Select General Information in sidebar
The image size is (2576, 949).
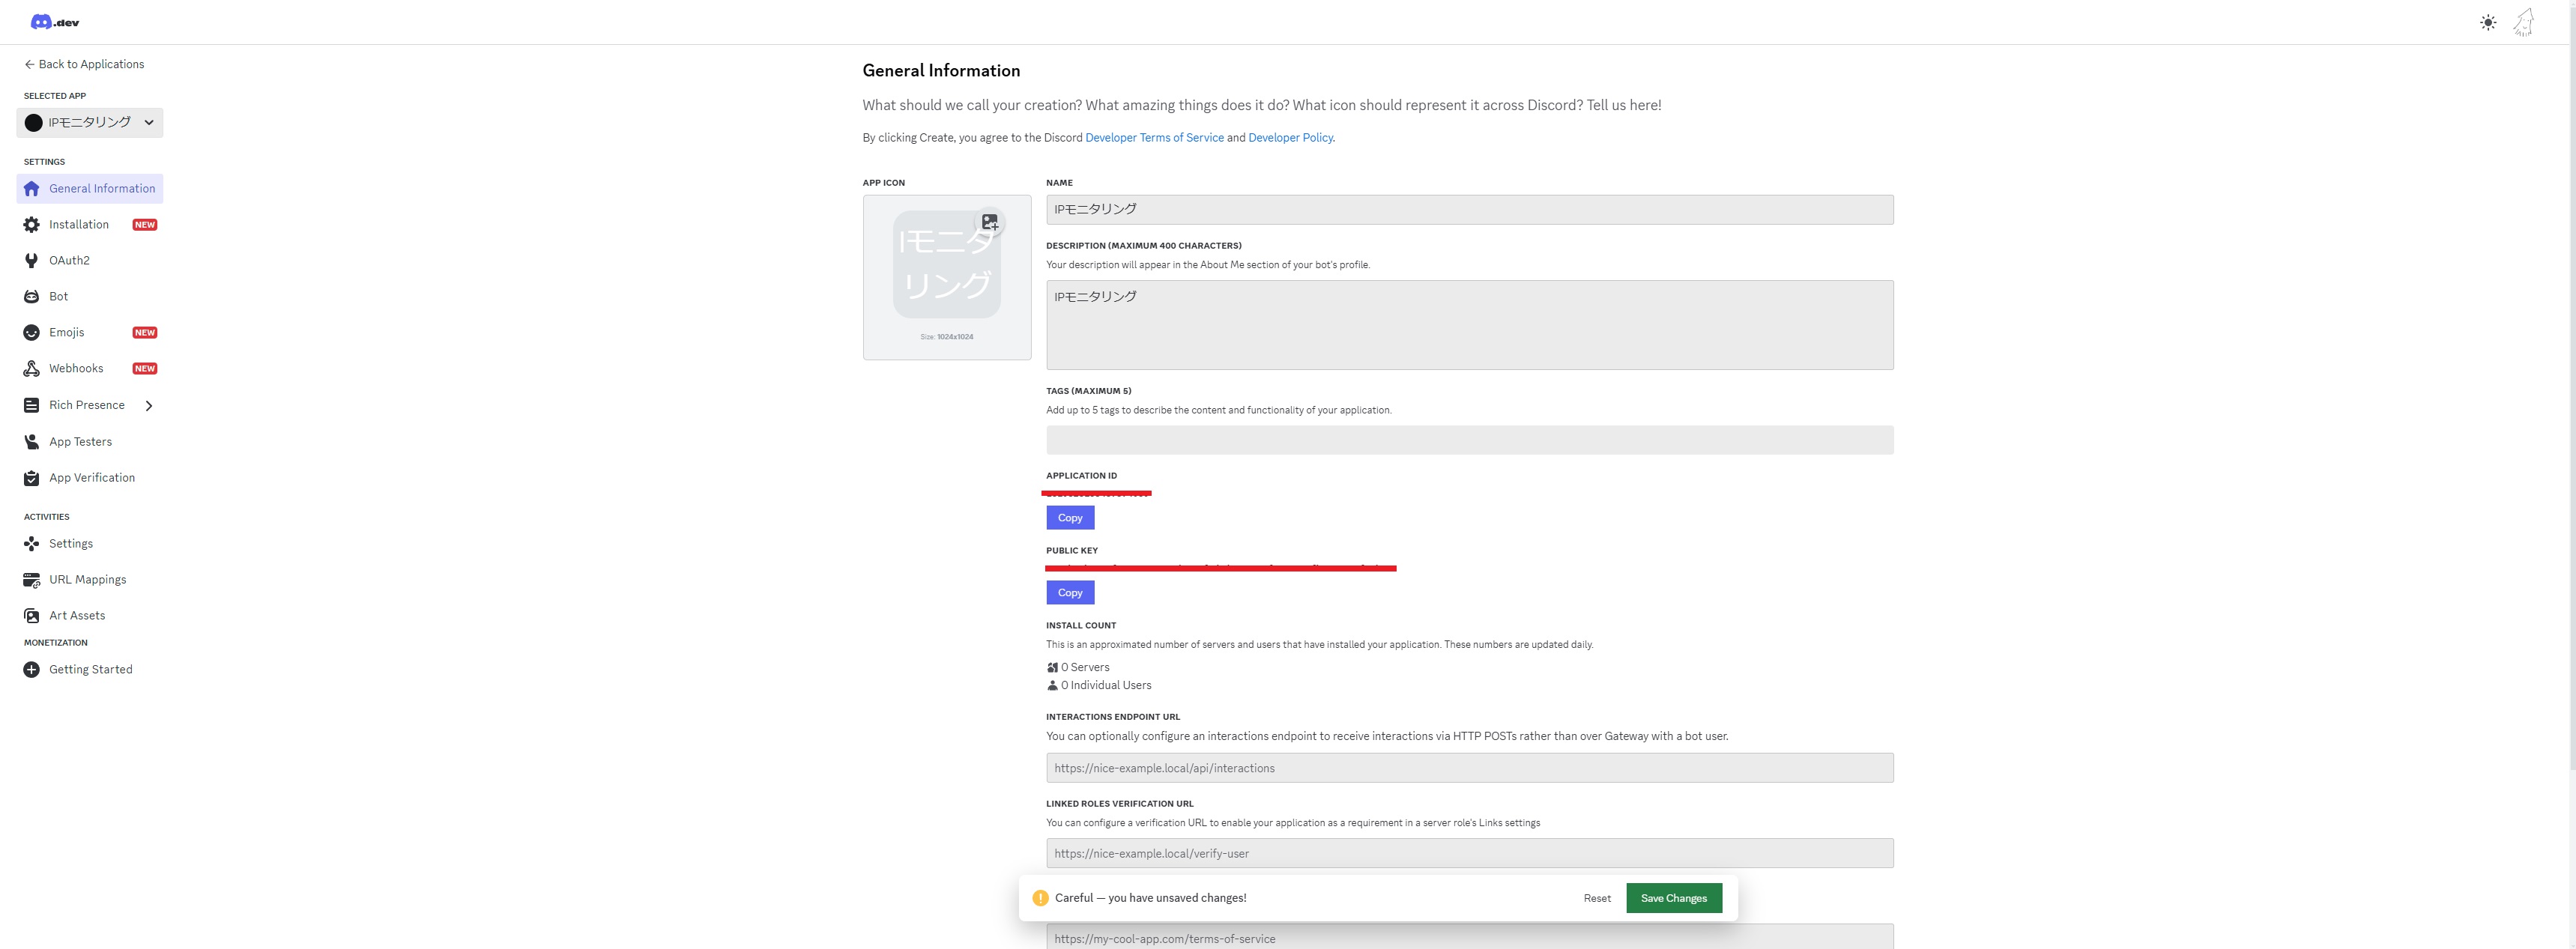click(102, 189)
